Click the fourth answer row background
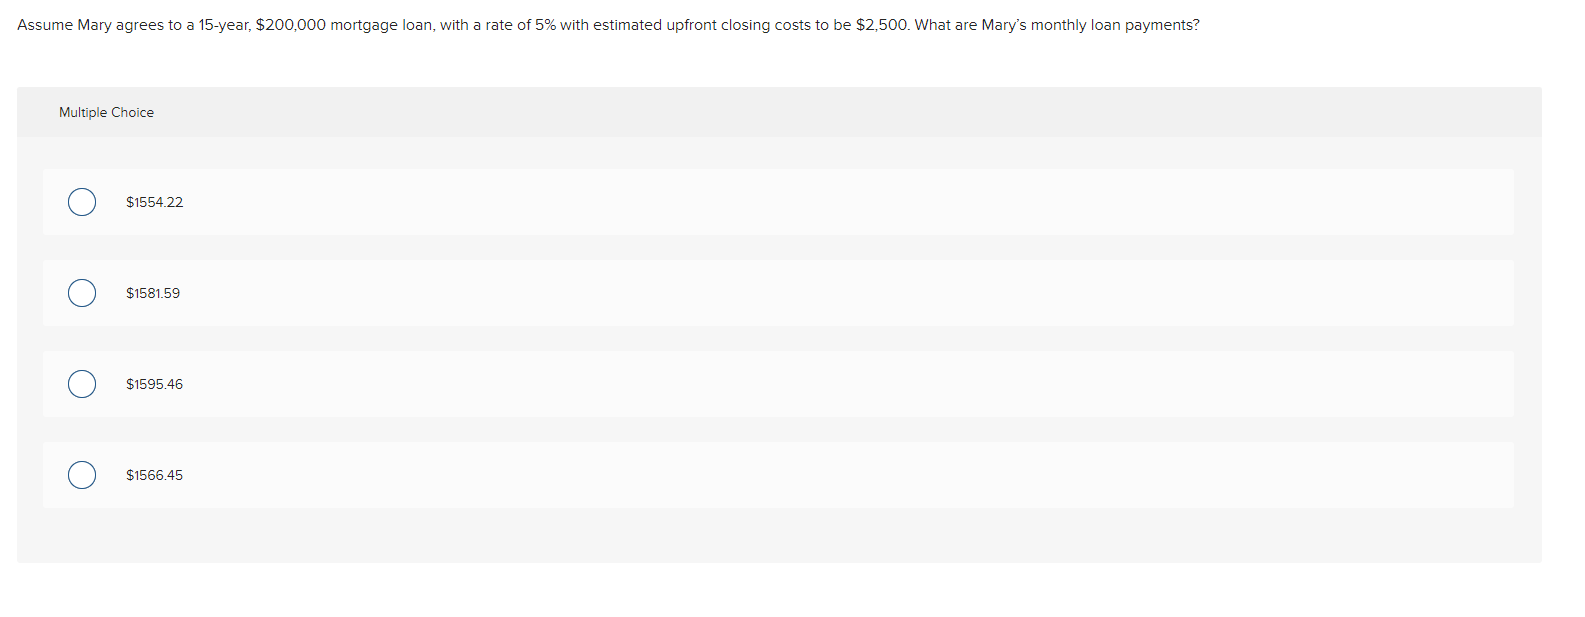Viewport: 1585px width, 617px height. 700,474
